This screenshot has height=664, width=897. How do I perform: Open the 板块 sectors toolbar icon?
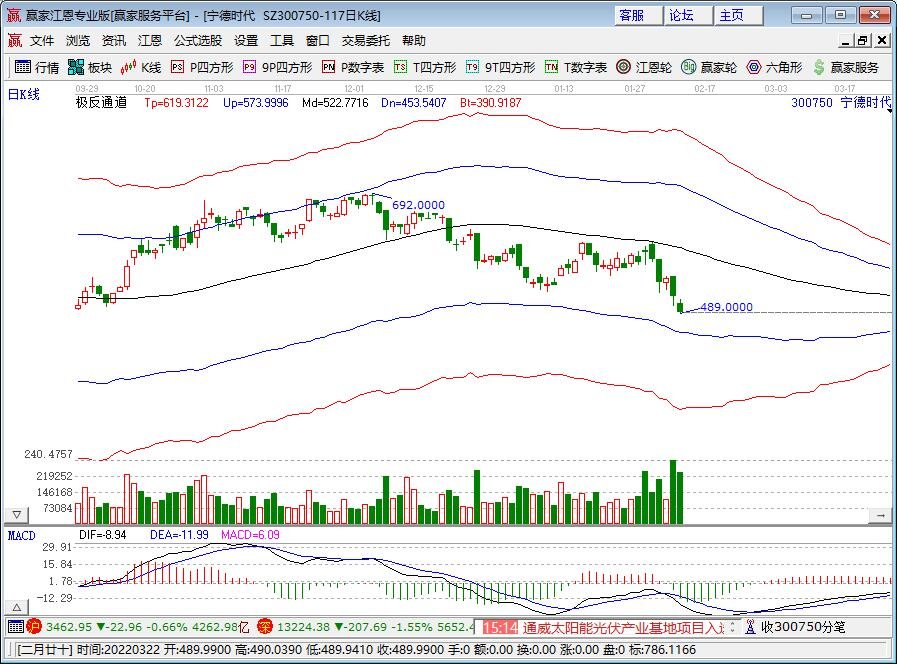coord(76,67)
